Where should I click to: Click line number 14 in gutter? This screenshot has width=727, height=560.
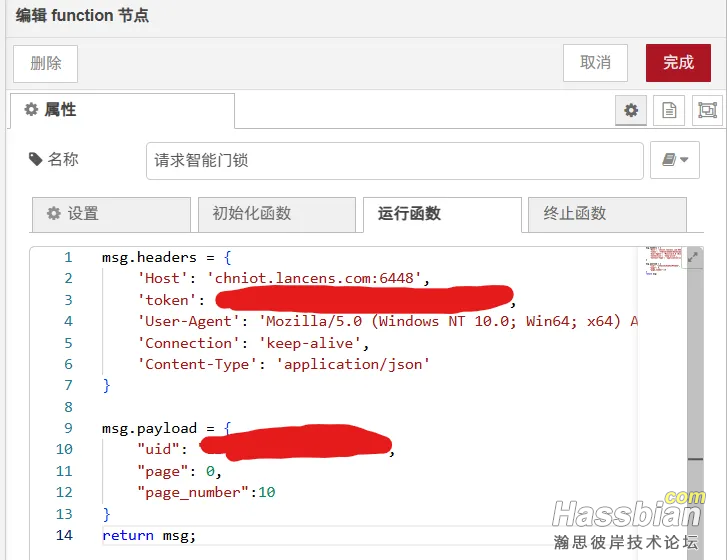(x=64, y=535)
